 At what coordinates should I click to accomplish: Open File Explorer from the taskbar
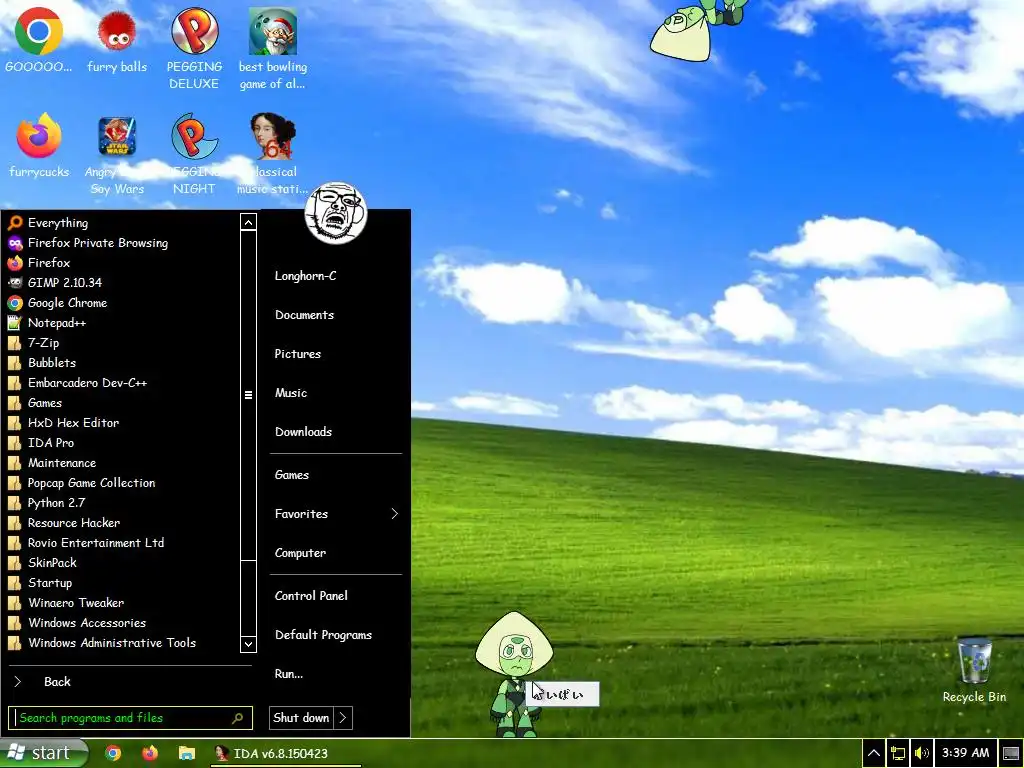(187, 753)
